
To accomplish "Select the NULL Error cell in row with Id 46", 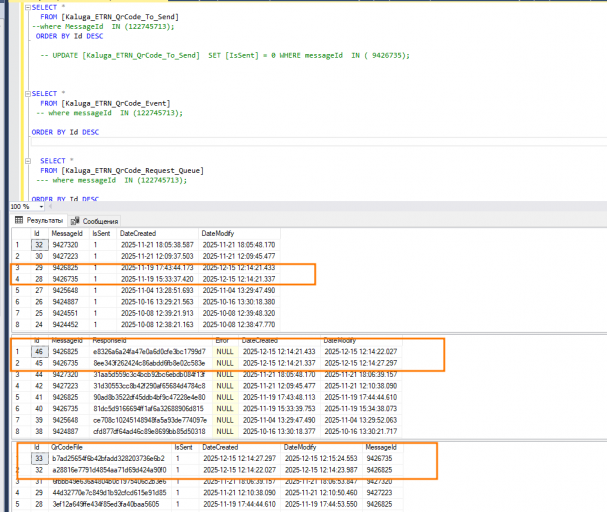I will [x=225, y=351].
